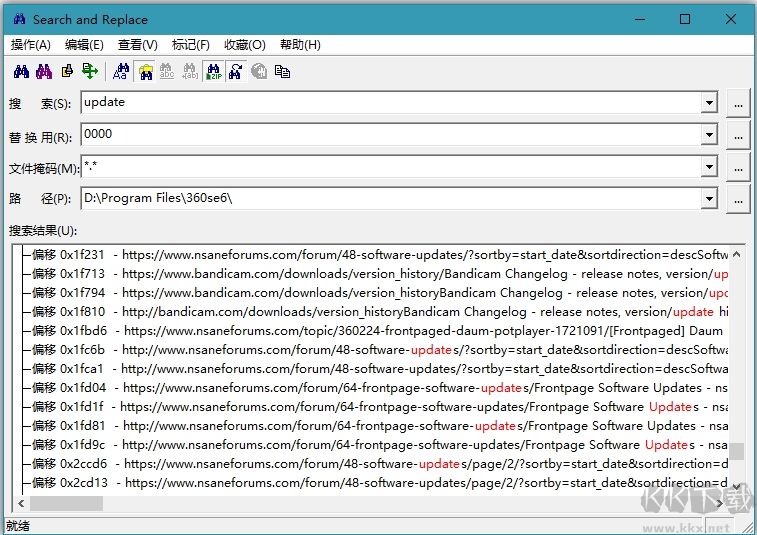Click the horizontal scrollbar thumb in results
The width and height of the screenshot is (757, 535).
[x=67, y=504]
